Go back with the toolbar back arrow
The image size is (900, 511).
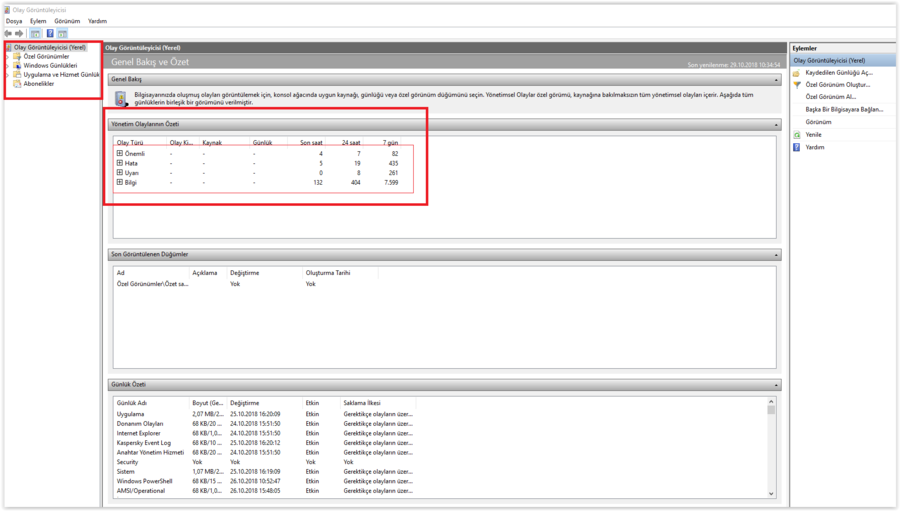(8, 33)
